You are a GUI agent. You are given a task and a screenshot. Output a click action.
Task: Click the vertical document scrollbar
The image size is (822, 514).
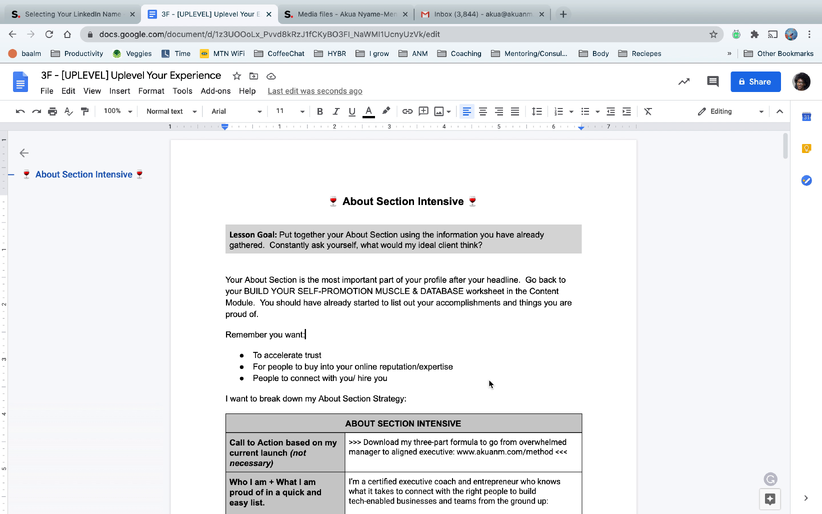click(x=785, y=146)
